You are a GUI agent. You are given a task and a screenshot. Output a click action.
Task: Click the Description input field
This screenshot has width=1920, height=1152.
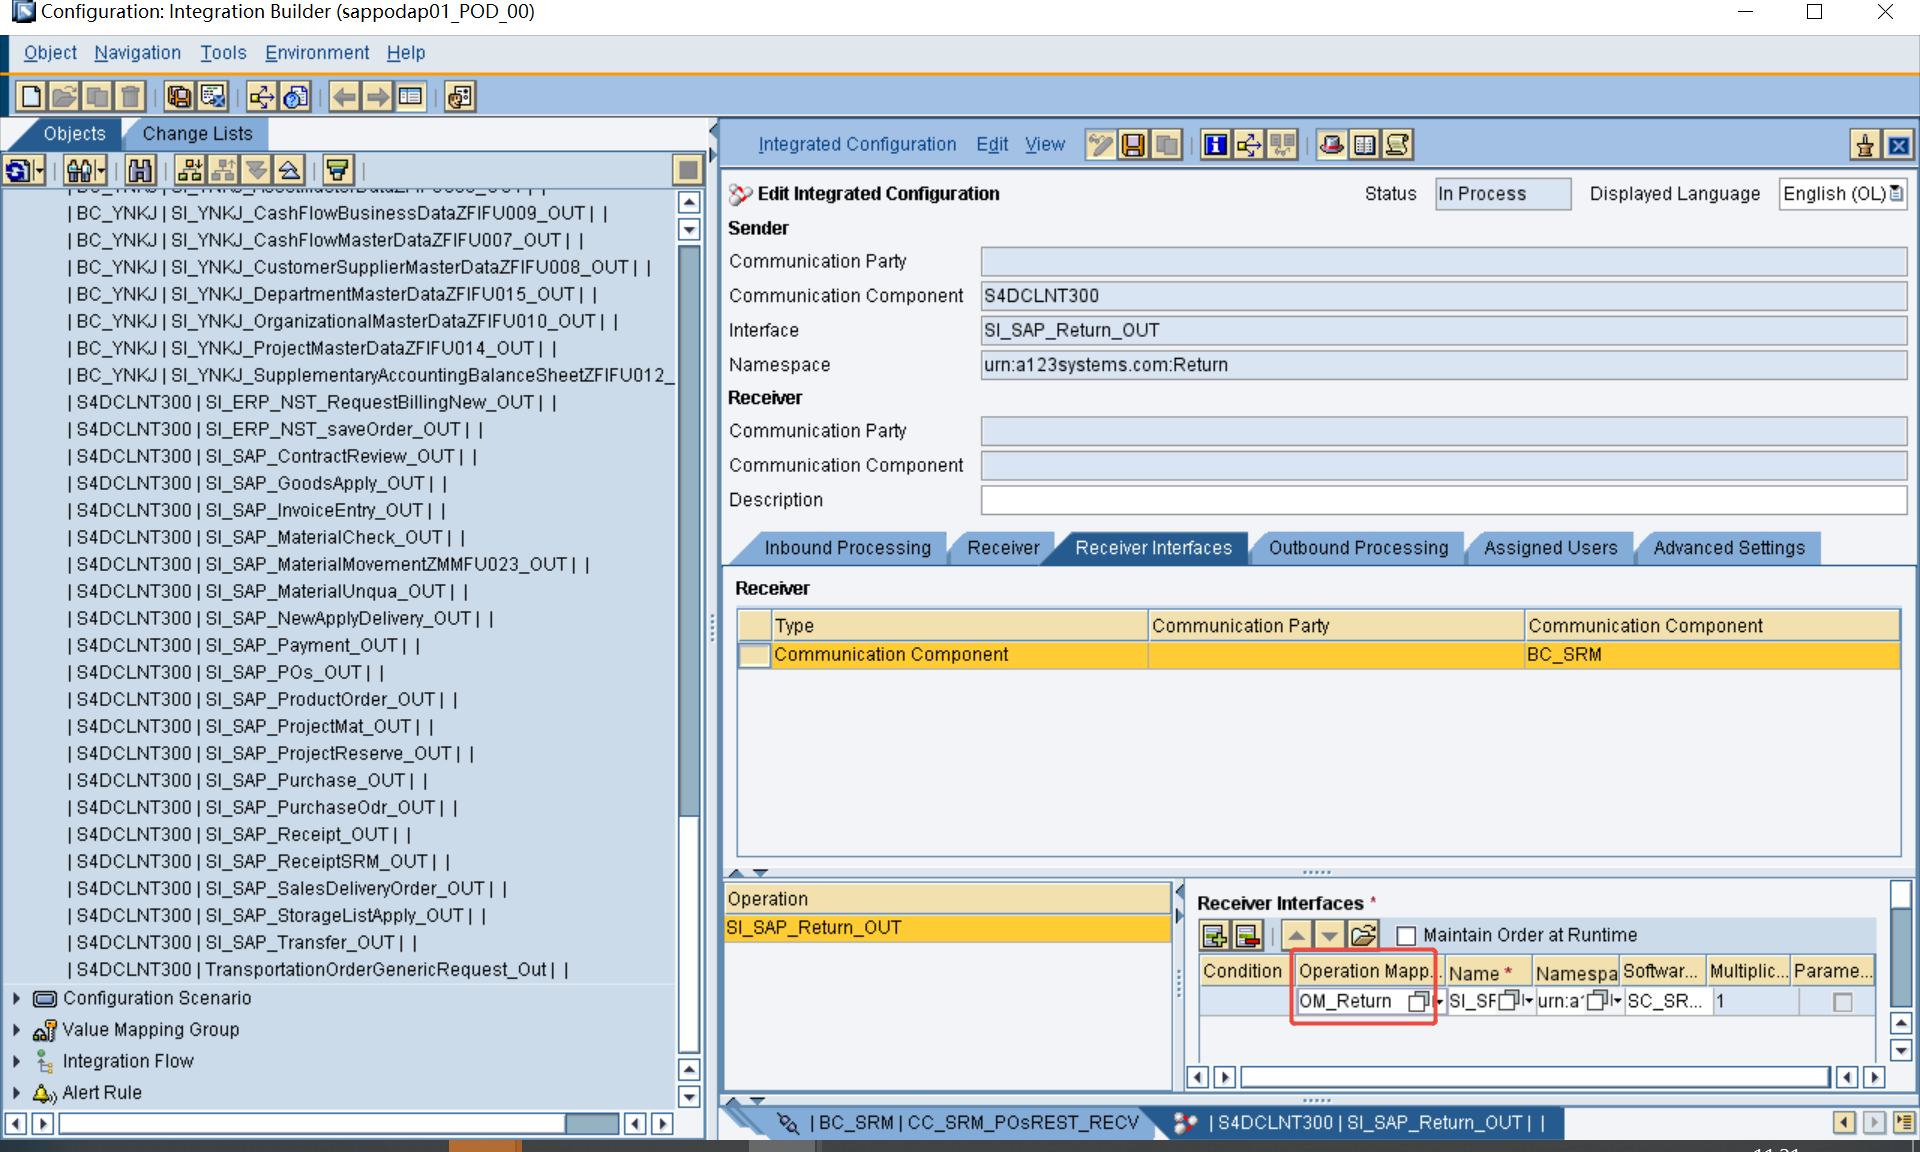[1444, 500]
